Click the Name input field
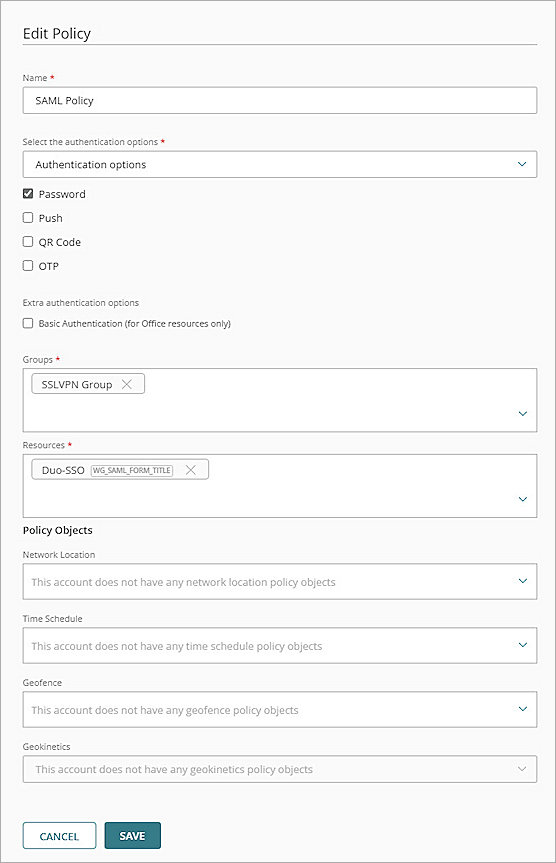556x863 pixels. coord(280,101)
